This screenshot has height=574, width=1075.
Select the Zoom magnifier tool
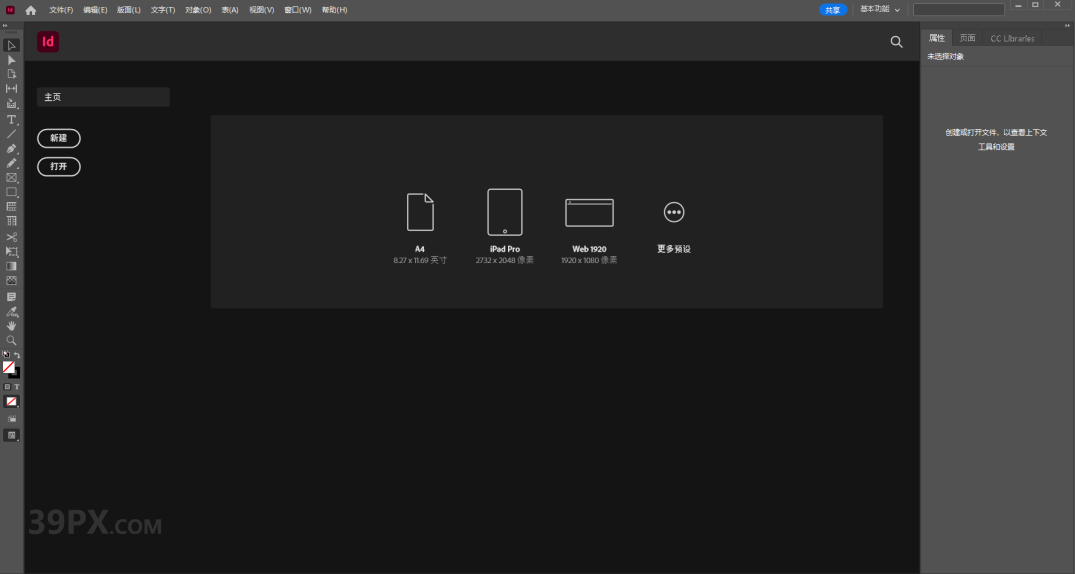pyautogui.click(x=11, y=340)
